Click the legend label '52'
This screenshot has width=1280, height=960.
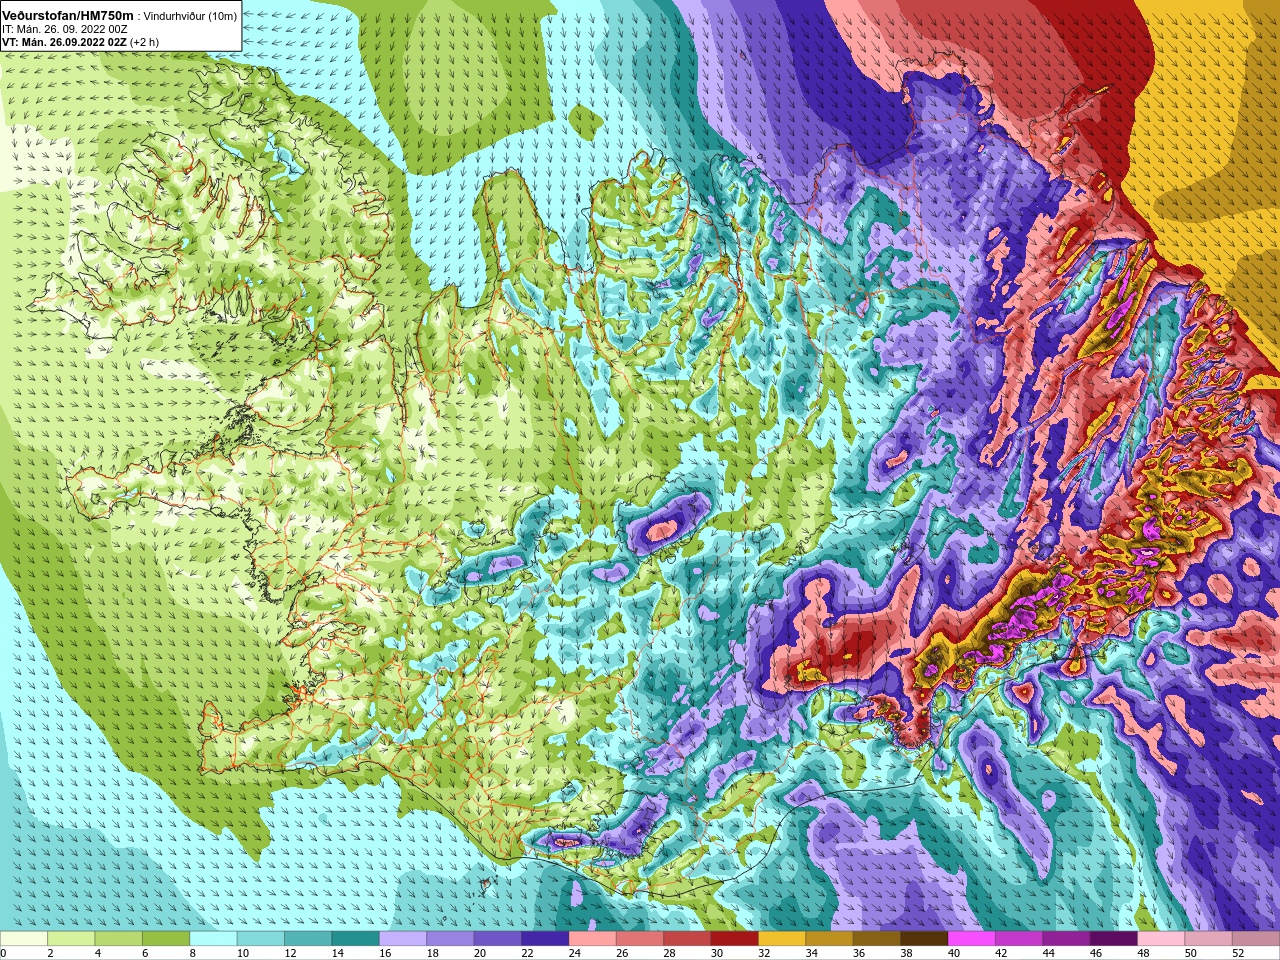(1238, 953)
